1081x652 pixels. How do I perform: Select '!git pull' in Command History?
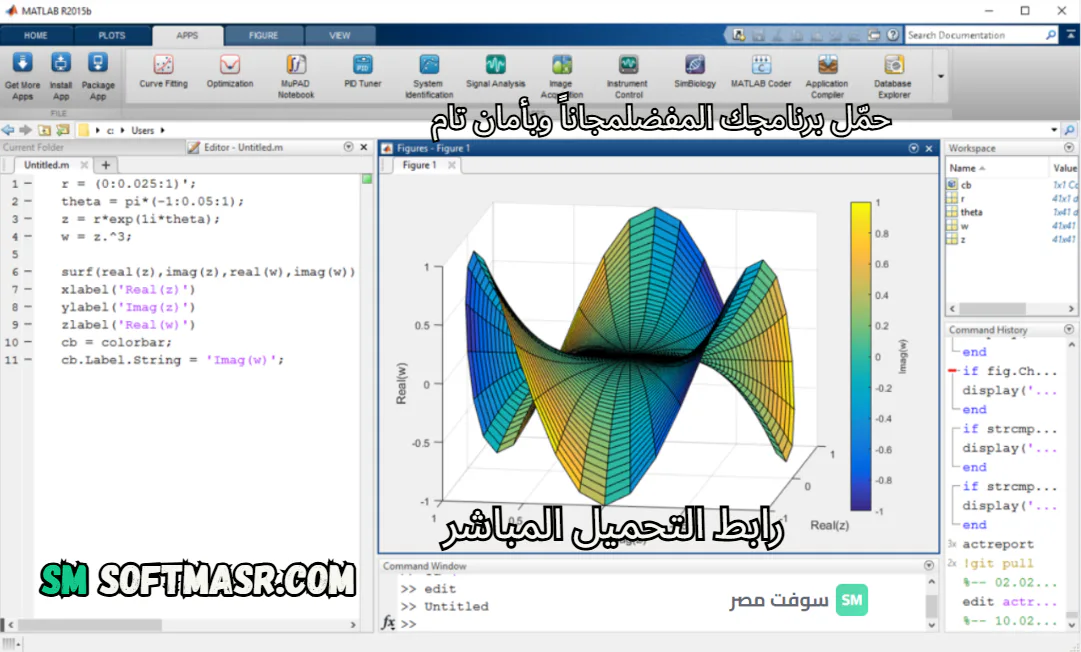tap(998, 563)
